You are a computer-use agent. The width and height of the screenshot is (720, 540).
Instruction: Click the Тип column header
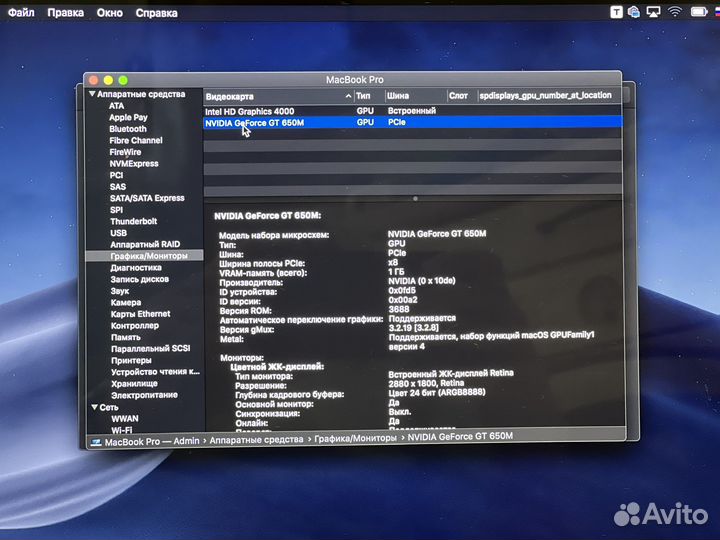(369, 96)
